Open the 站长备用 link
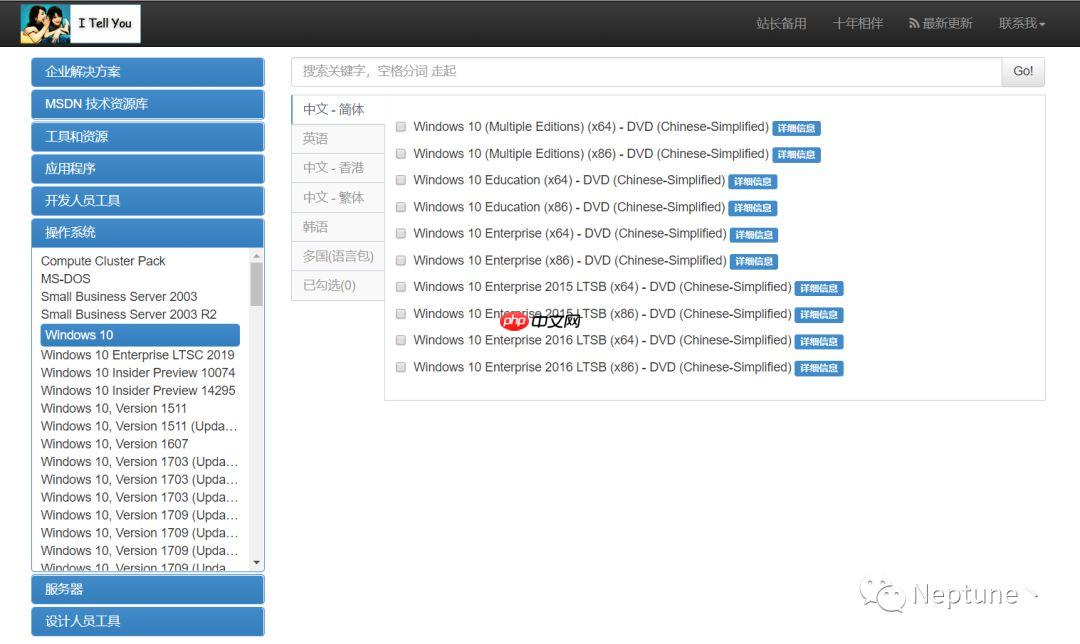The width and height of the screenshot is (1080, 644). click(781, 23)
